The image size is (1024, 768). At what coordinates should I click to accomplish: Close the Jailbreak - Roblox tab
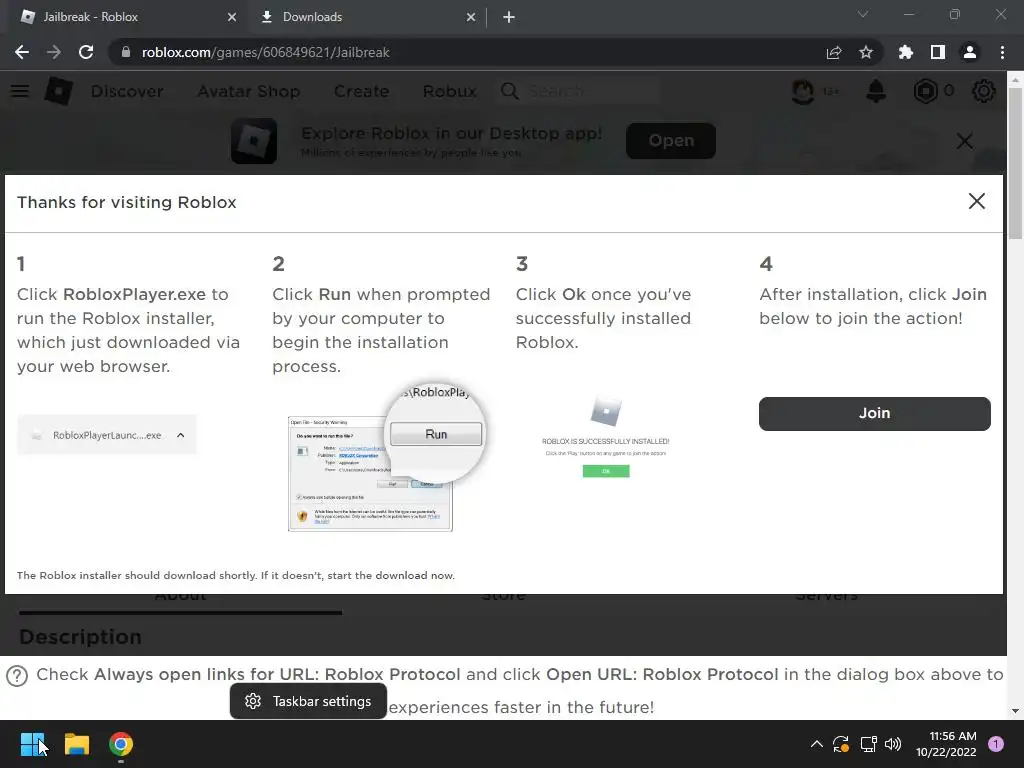point(232,18)
